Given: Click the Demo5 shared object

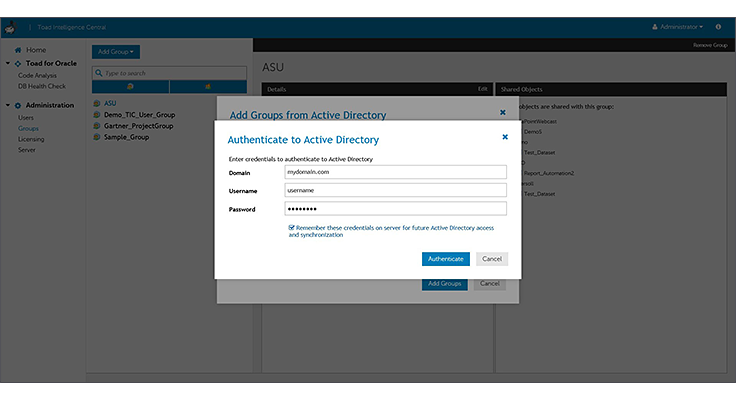Looking at the screenshot, I should coord(533,132).
